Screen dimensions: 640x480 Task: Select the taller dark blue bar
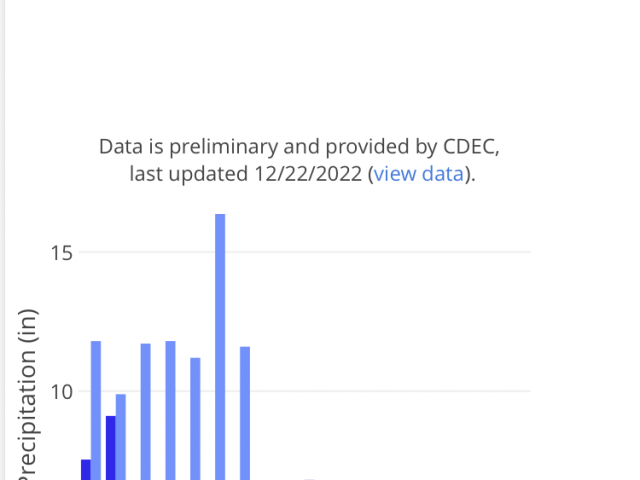coord(111,448)
